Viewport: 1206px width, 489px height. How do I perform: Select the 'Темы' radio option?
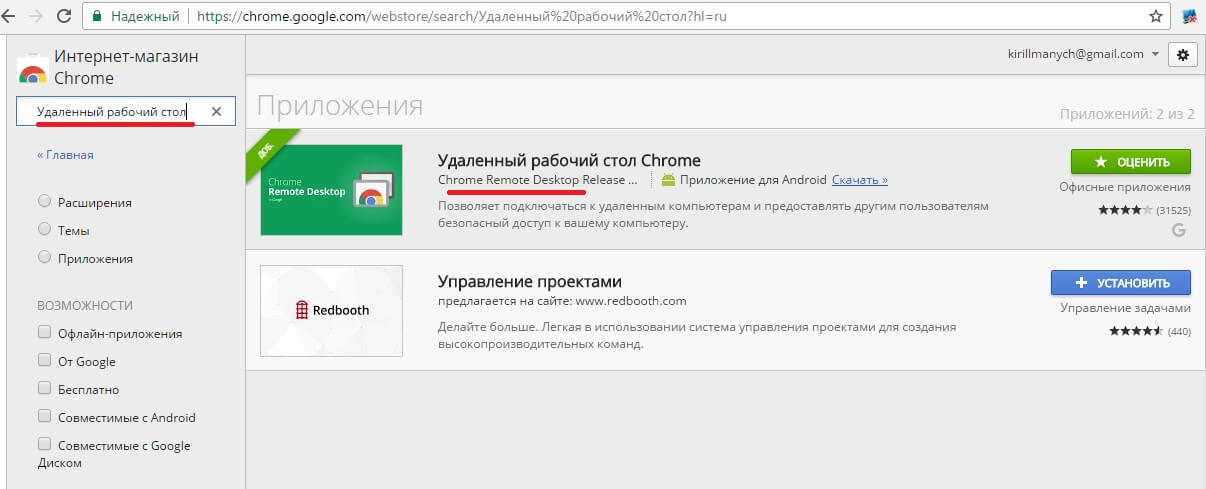(x=44, y=229)
